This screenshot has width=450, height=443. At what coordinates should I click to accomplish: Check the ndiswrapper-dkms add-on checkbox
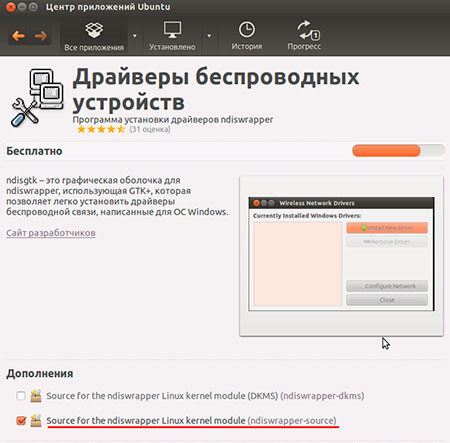[x=21, y=396]
